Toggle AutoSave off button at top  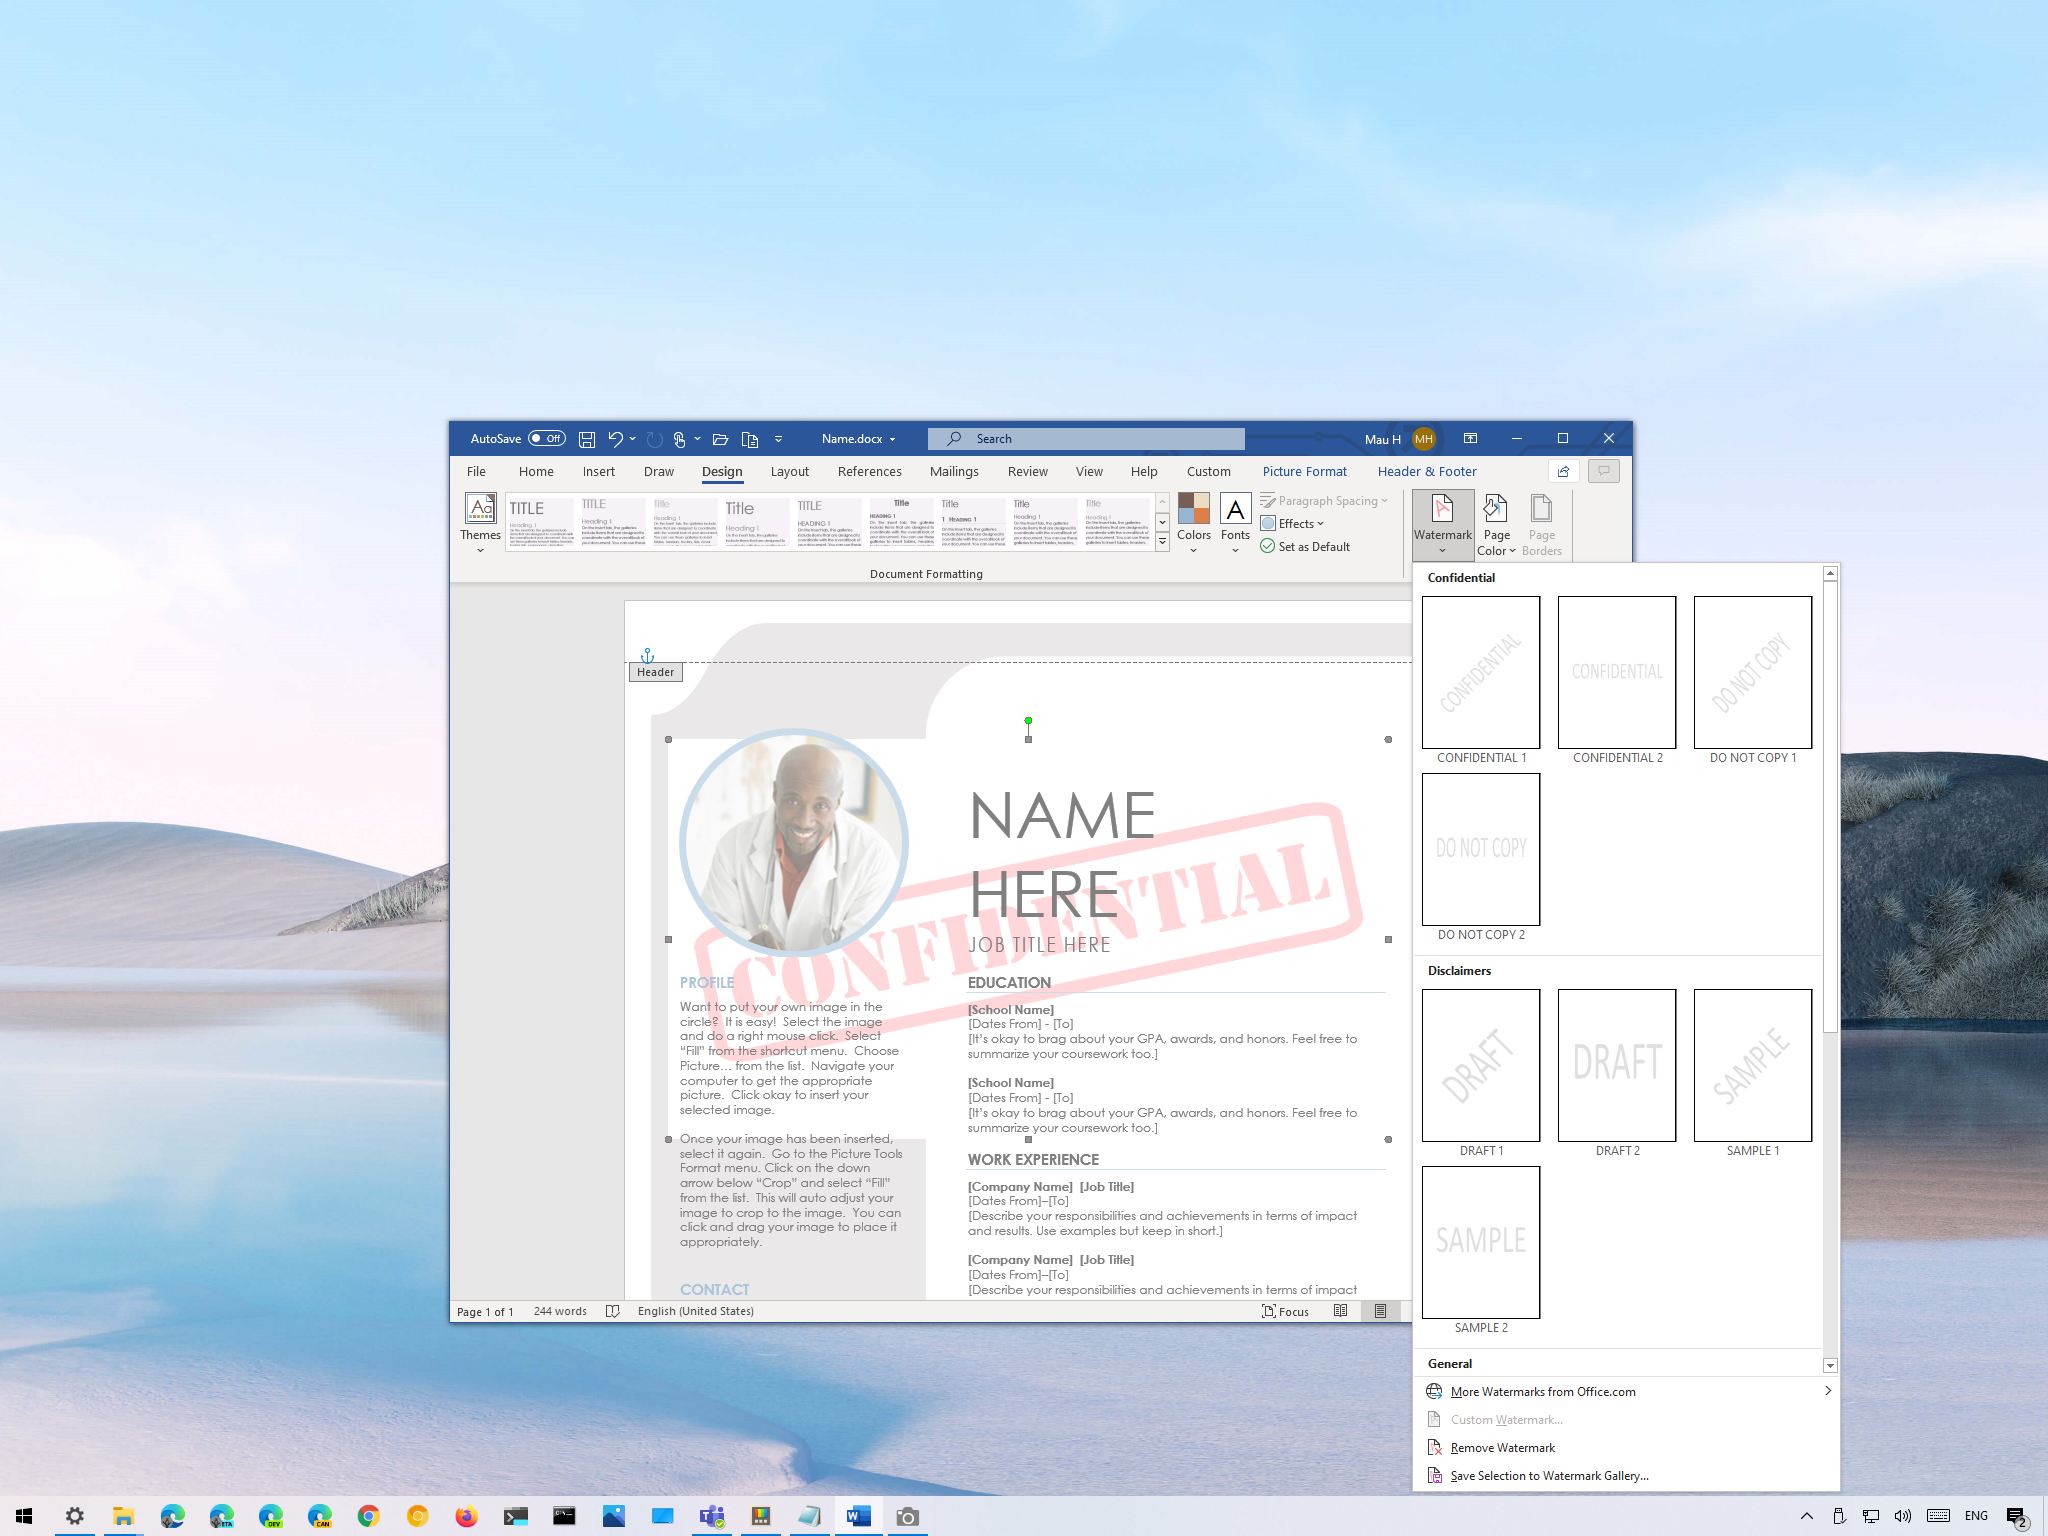(550, 439)
